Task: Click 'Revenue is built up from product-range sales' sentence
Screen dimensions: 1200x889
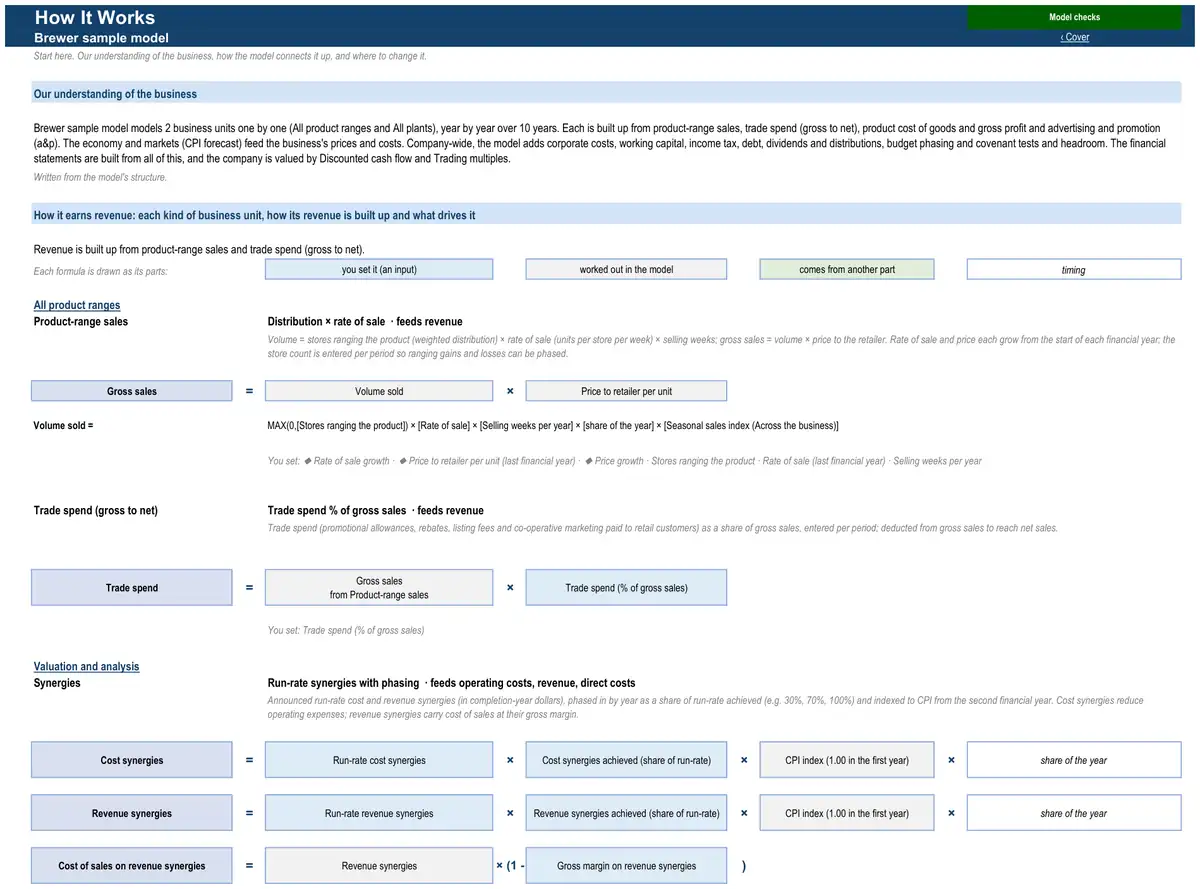Action: [200, 249]
